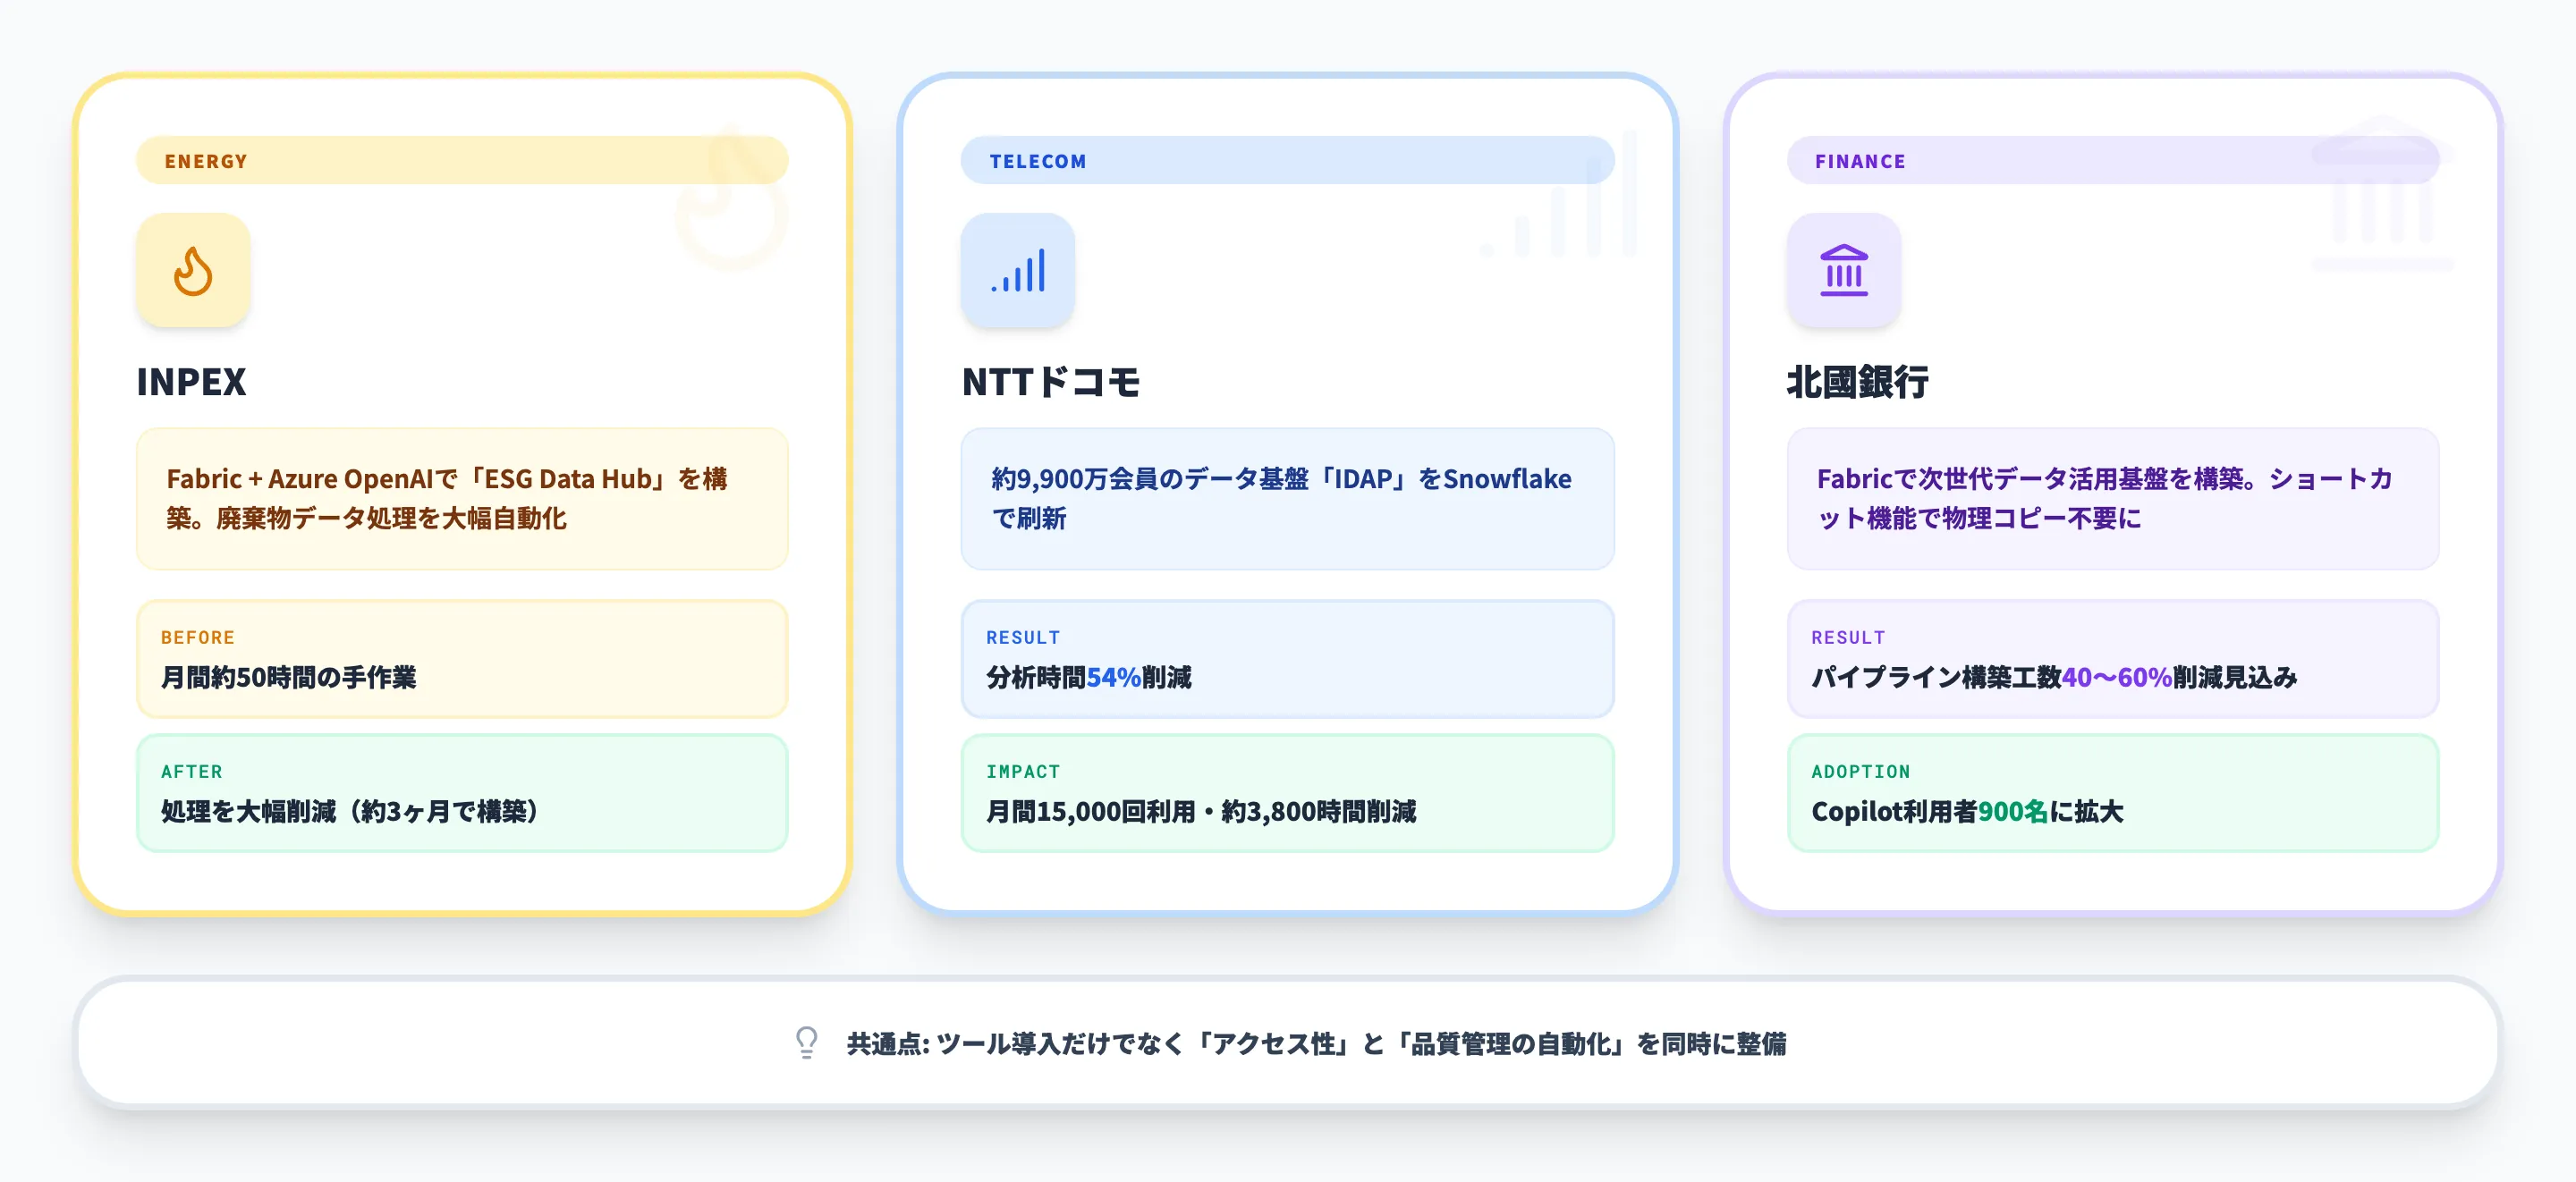This screenshot has width=2576, height=1182.
Task: Click the 北國銀行 company title
Action: pos(1857,382)
